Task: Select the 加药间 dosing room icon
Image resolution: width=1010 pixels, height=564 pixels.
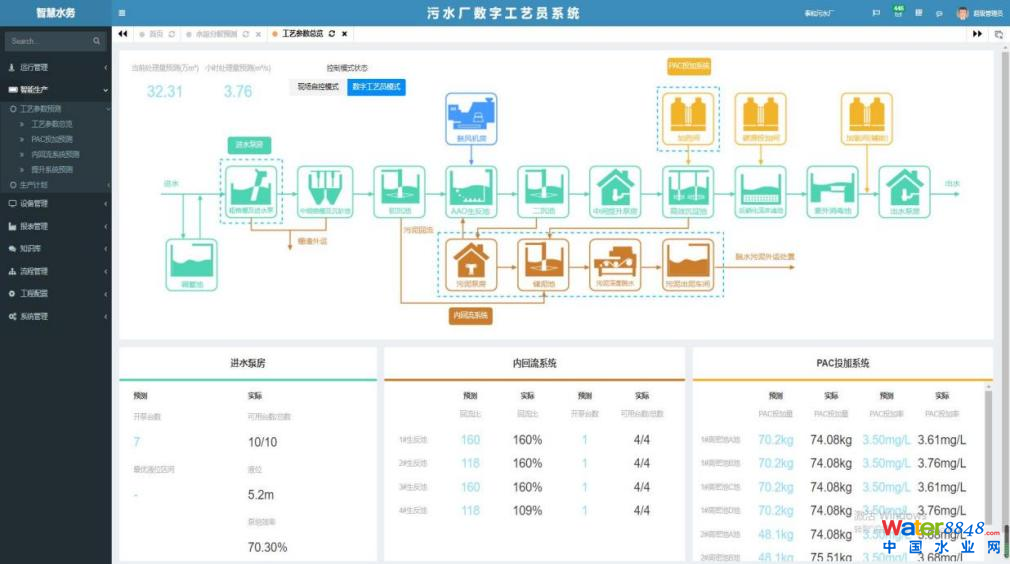Action: (688, 118)
